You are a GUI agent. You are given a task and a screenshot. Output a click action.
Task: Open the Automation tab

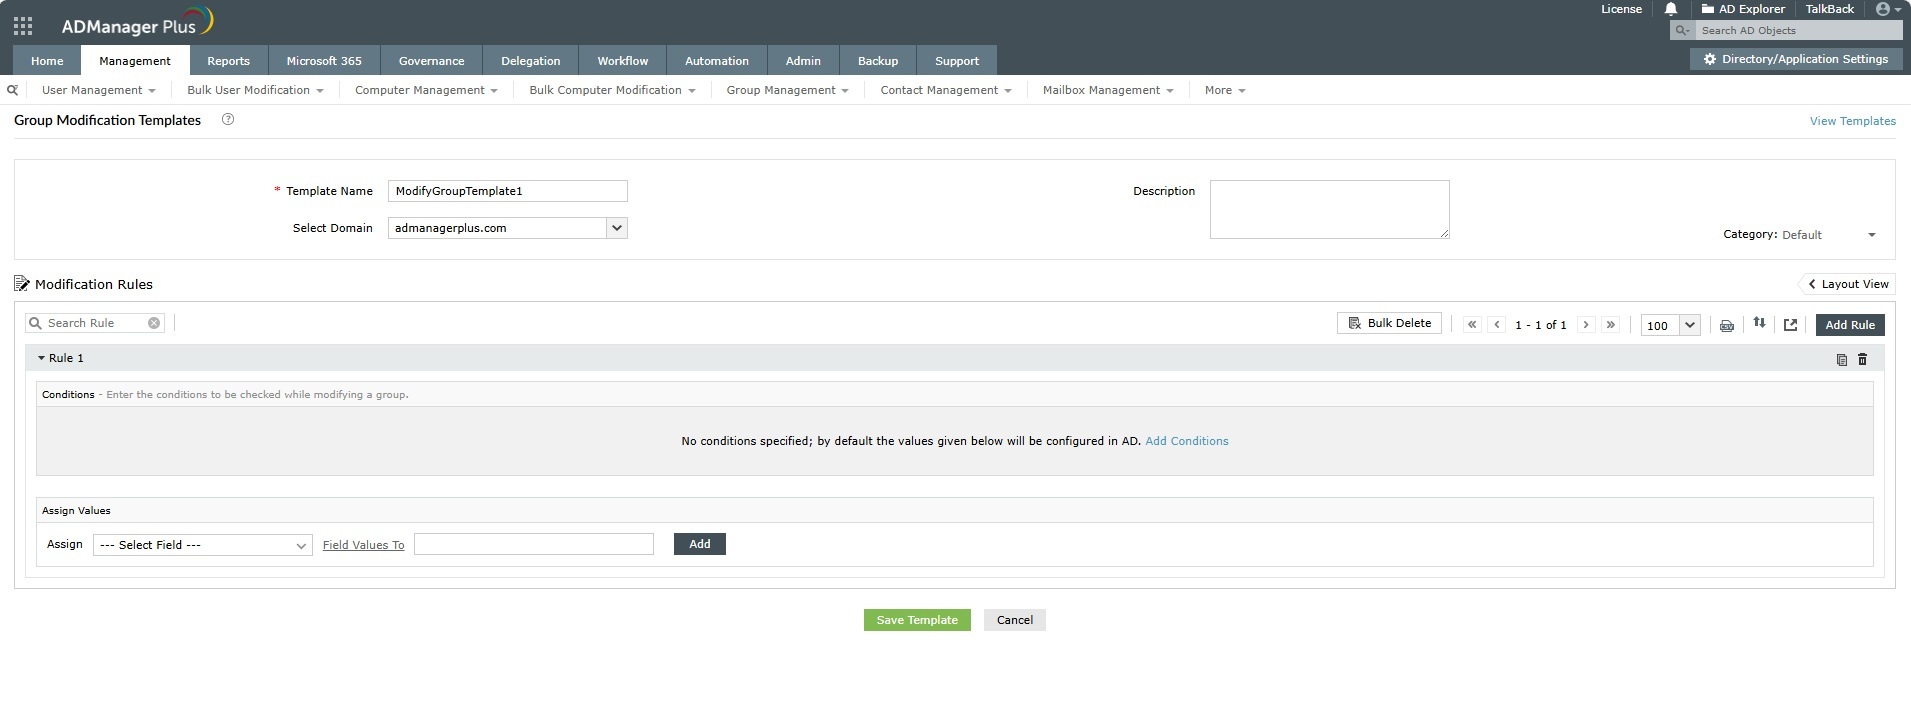(x=716, y=61)
